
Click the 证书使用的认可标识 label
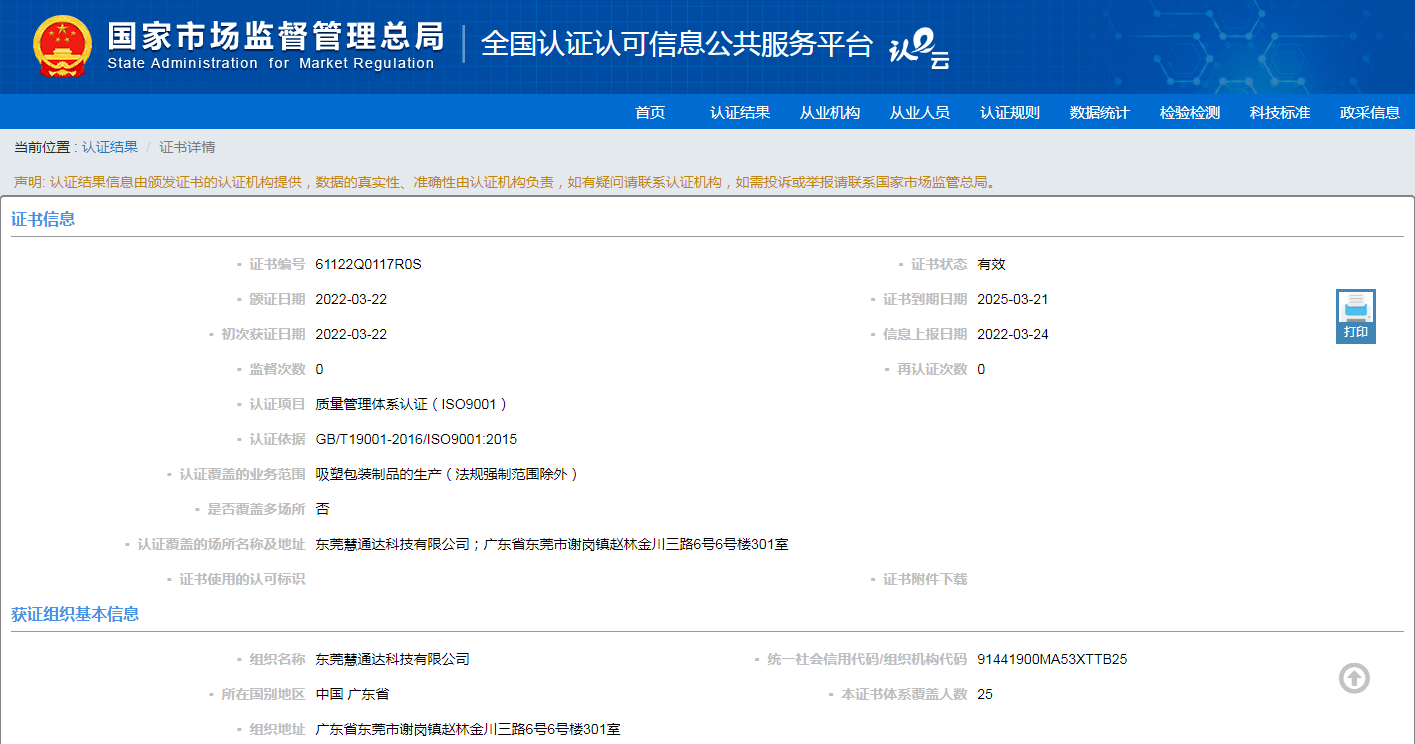click(242, 579)
